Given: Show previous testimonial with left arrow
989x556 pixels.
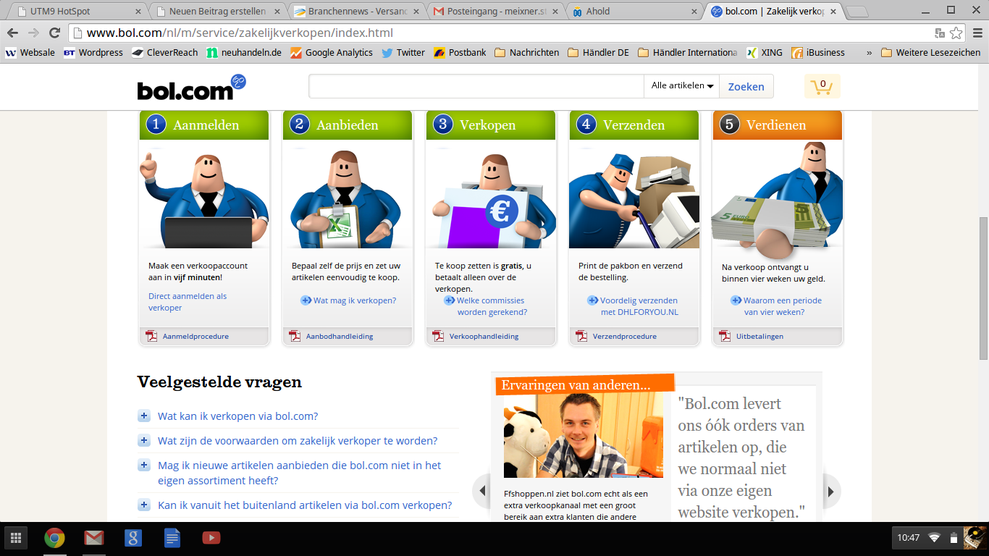Looking at the screenshot, I should coord(483,490).
